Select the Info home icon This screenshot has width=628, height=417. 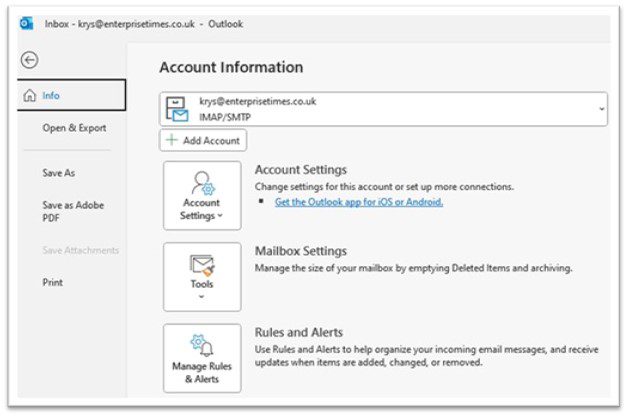tap(30, 95)
